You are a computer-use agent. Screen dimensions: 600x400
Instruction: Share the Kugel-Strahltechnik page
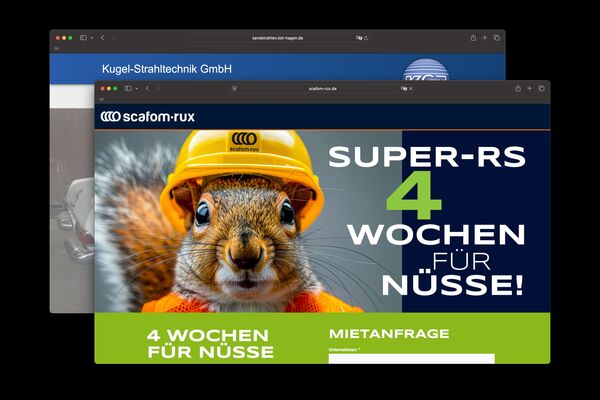point(473,38)
